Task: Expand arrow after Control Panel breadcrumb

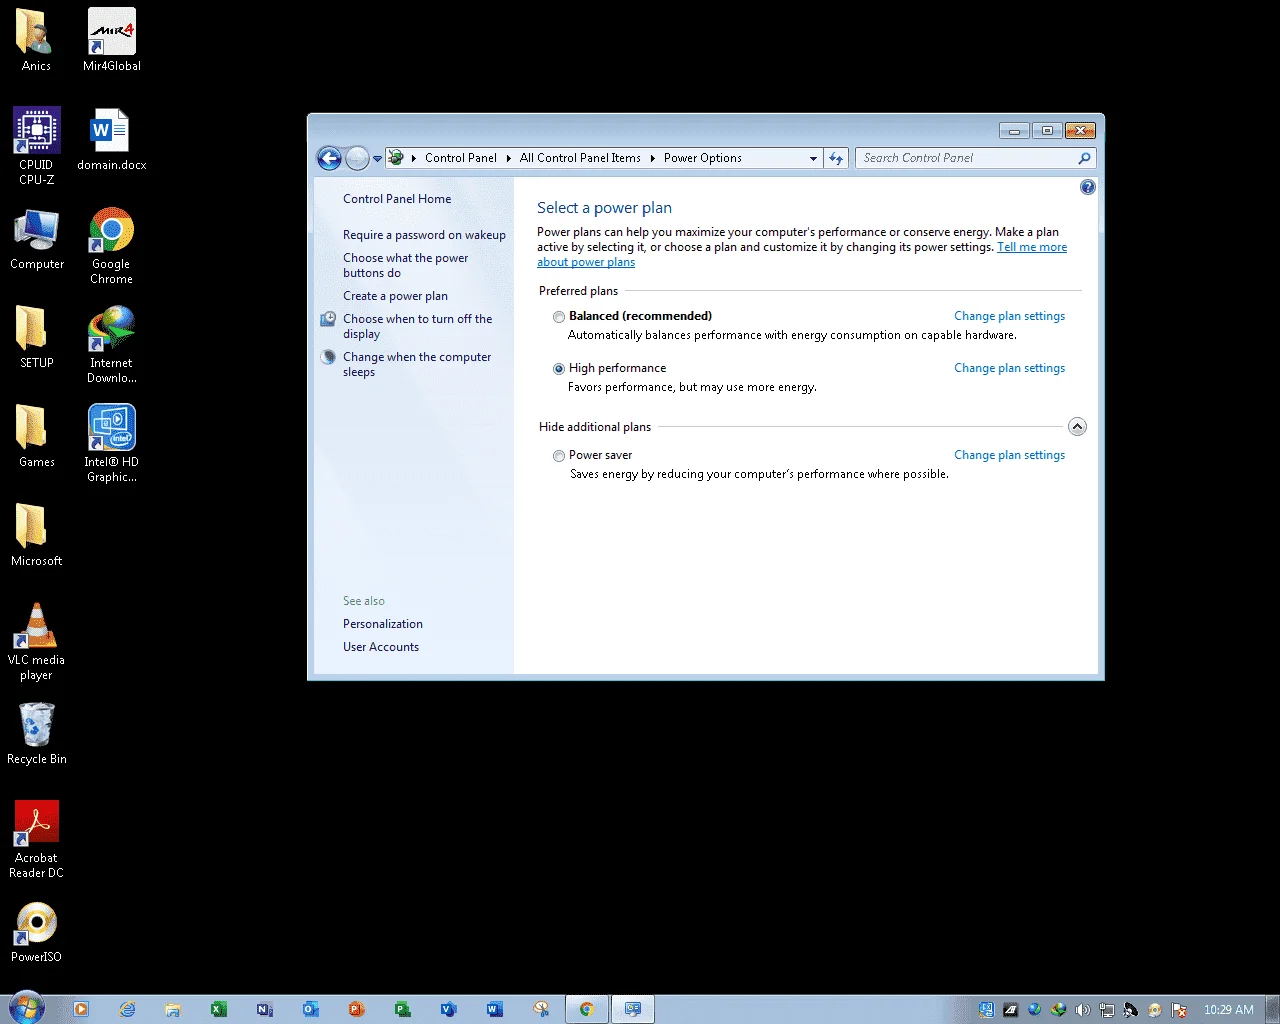Action: (508, 158)
